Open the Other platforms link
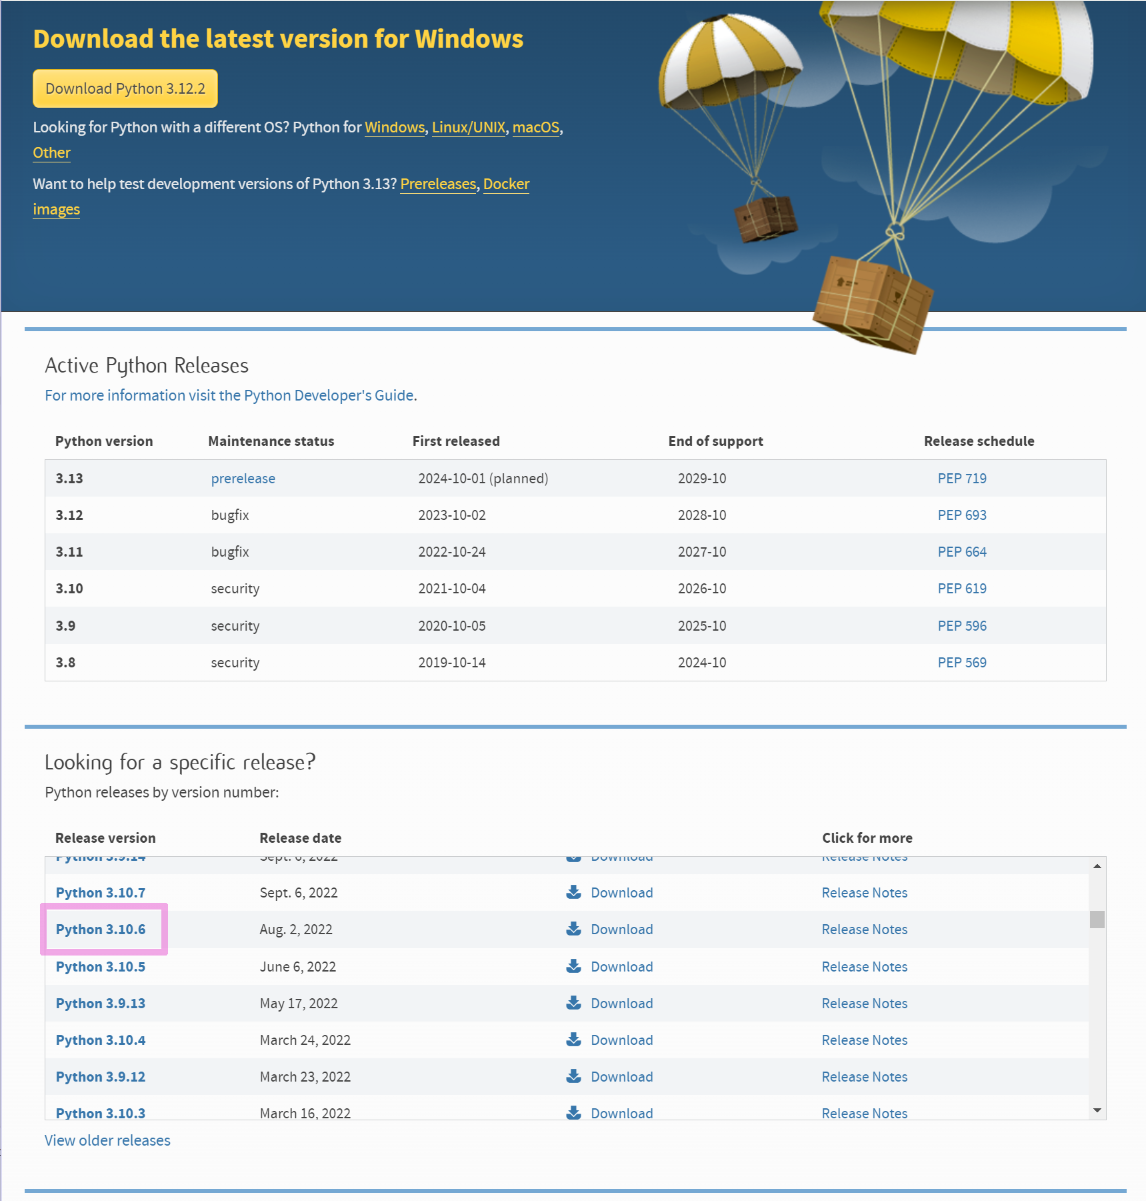1146x1201 pixels. pos(52,153)
